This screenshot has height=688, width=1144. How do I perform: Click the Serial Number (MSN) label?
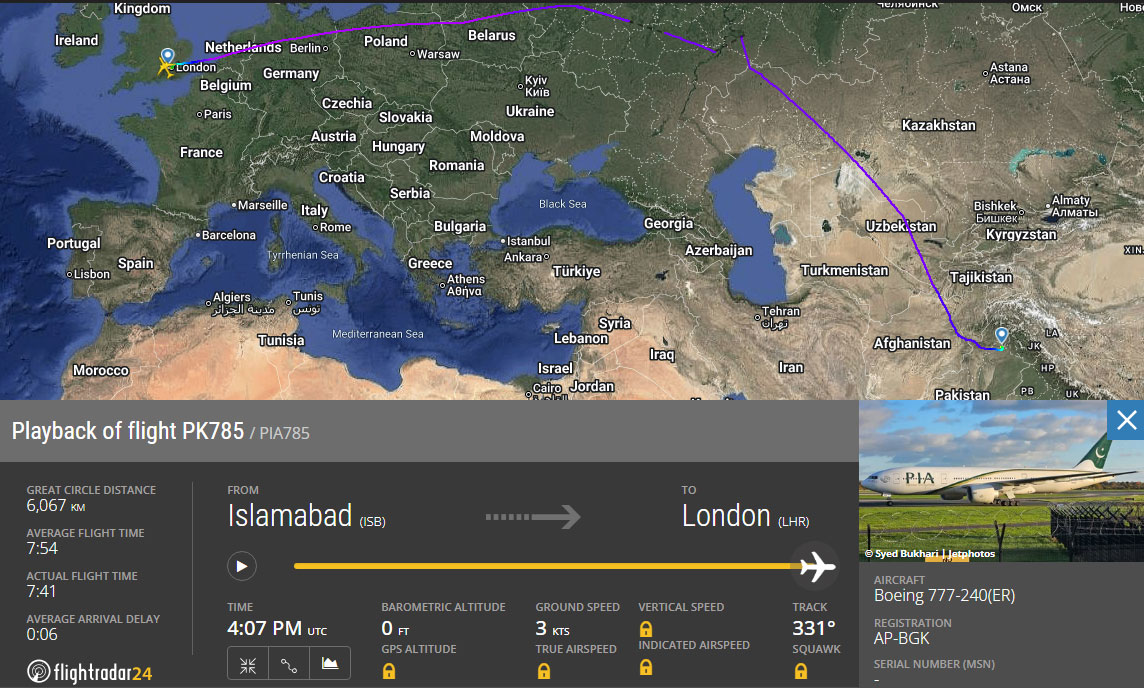tap(934, 664)
